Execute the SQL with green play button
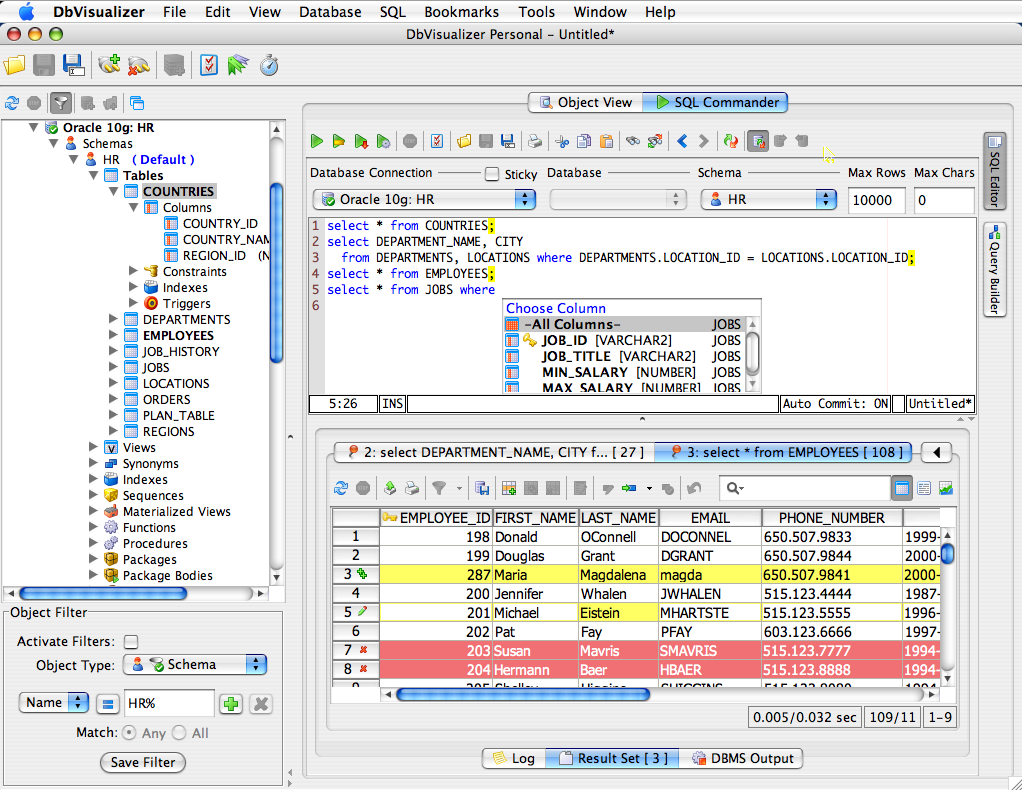The height and width of the screenshot is (790, 1022). coord(317,141)
